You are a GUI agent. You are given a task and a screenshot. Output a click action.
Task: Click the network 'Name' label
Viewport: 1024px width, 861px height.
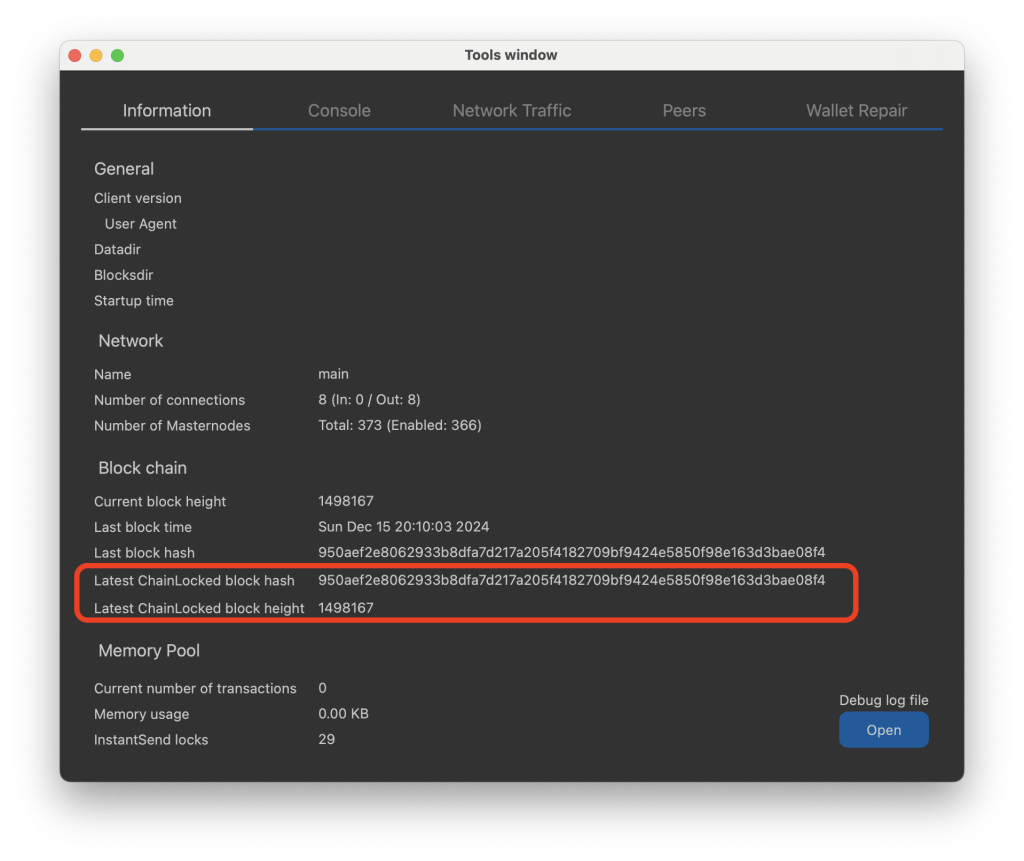(x=112, y=374)
